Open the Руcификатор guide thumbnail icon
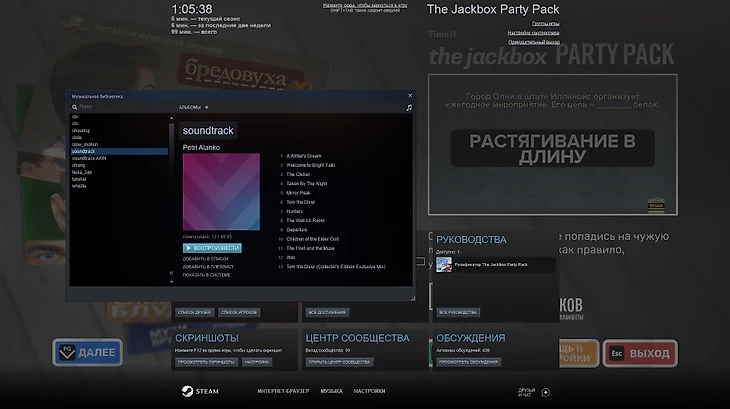The image size is (730, 409). tap(444, 265)
